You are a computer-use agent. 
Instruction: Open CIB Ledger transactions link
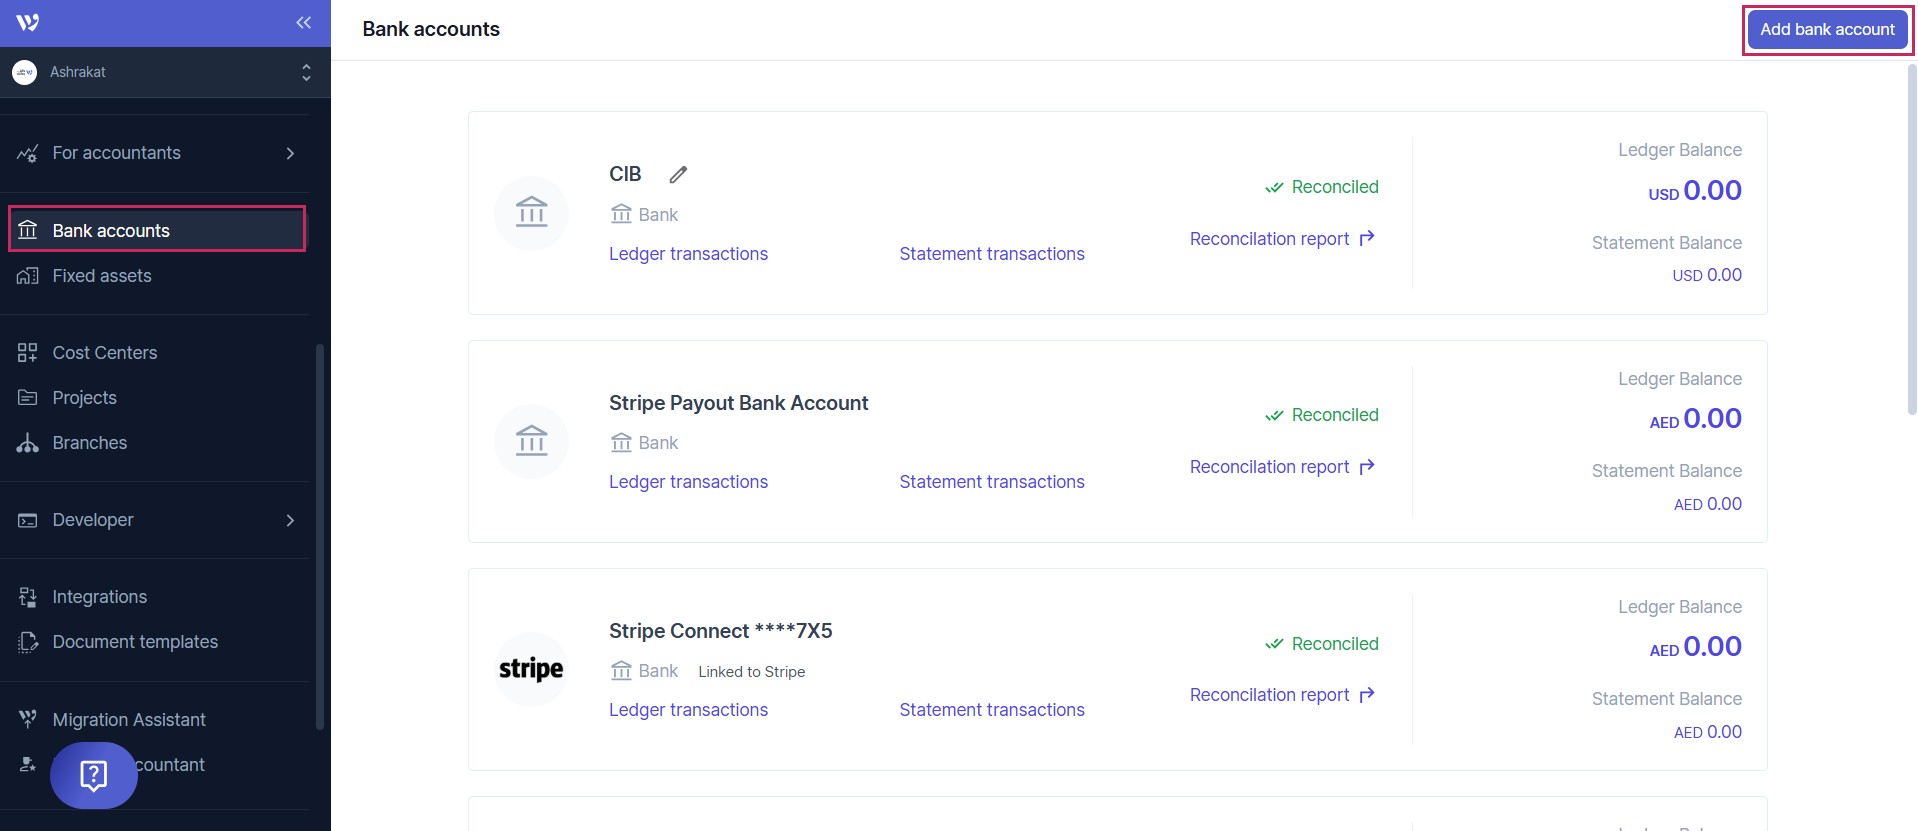point(688,254)
